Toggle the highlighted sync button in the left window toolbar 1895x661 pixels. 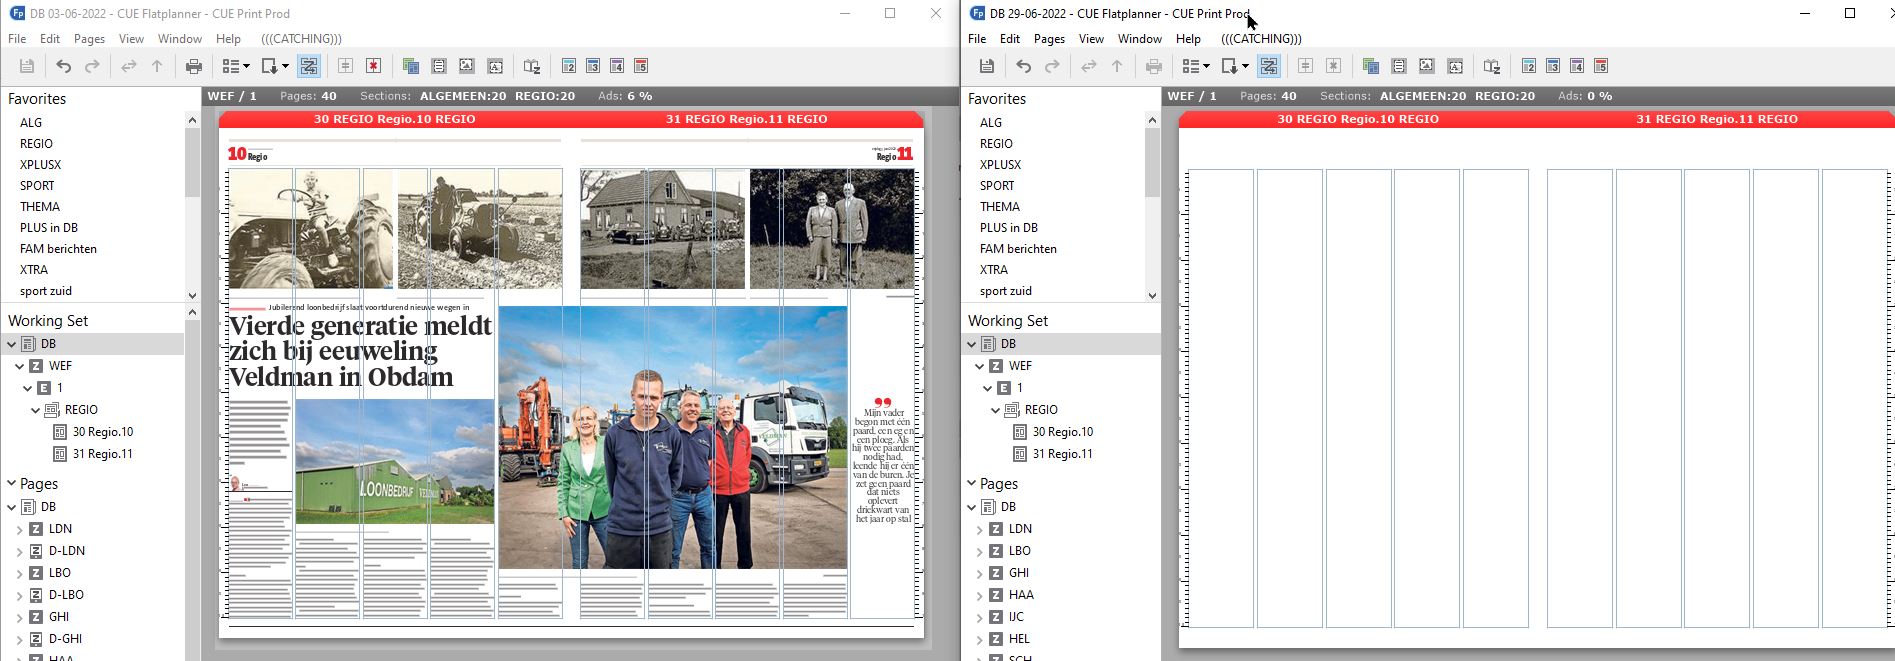[x=309, y=66]
